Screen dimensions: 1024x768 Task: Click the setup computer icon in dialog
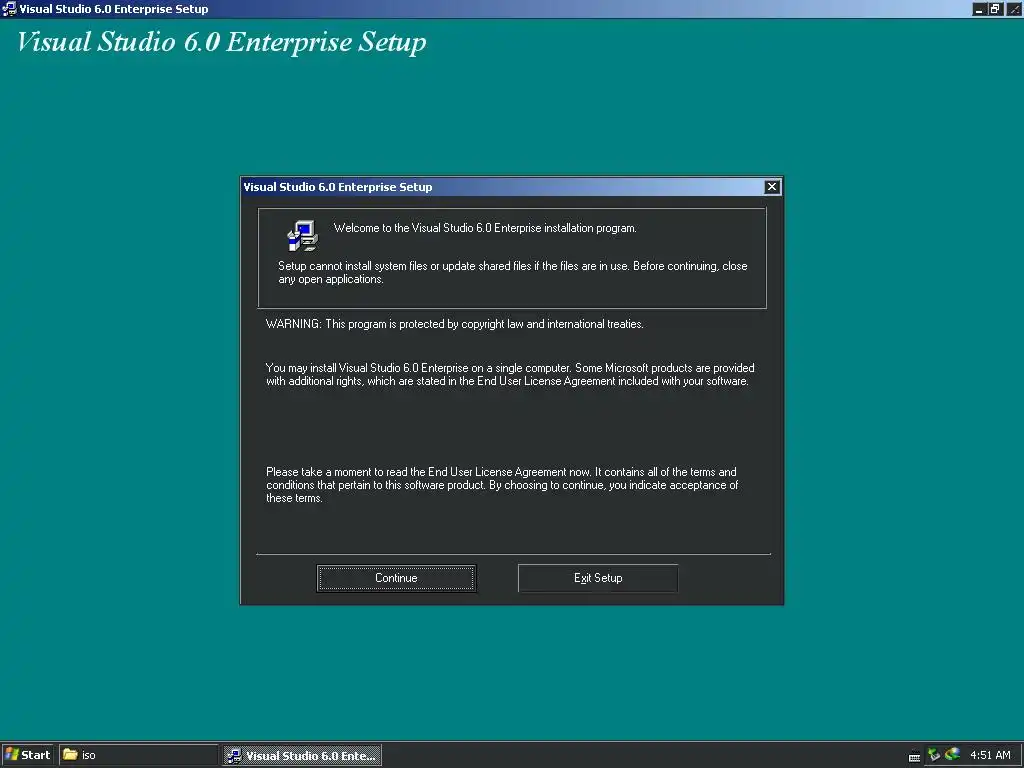point(302,235)
